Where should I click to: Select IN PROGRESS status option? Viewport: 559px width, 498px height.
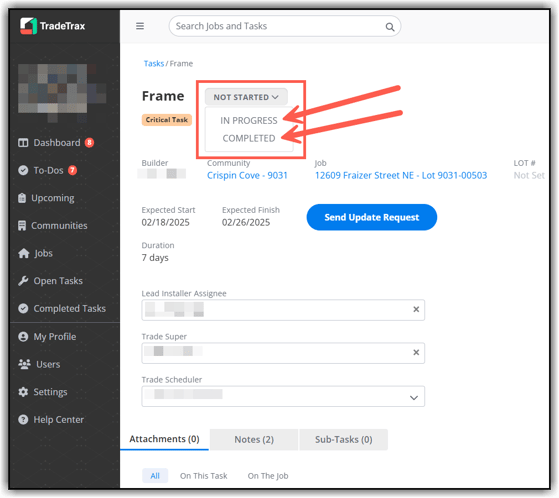[x=248, y=121]
